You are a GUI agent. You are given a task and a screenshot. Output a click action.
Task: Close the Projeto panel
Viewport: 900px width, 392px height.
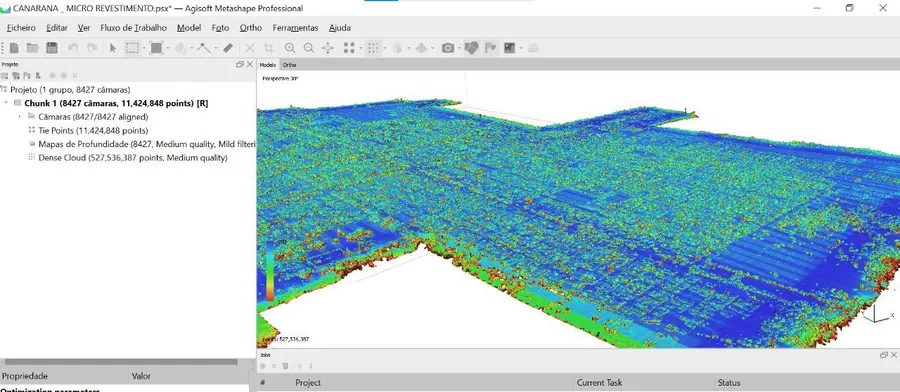(x=250, y=64)
